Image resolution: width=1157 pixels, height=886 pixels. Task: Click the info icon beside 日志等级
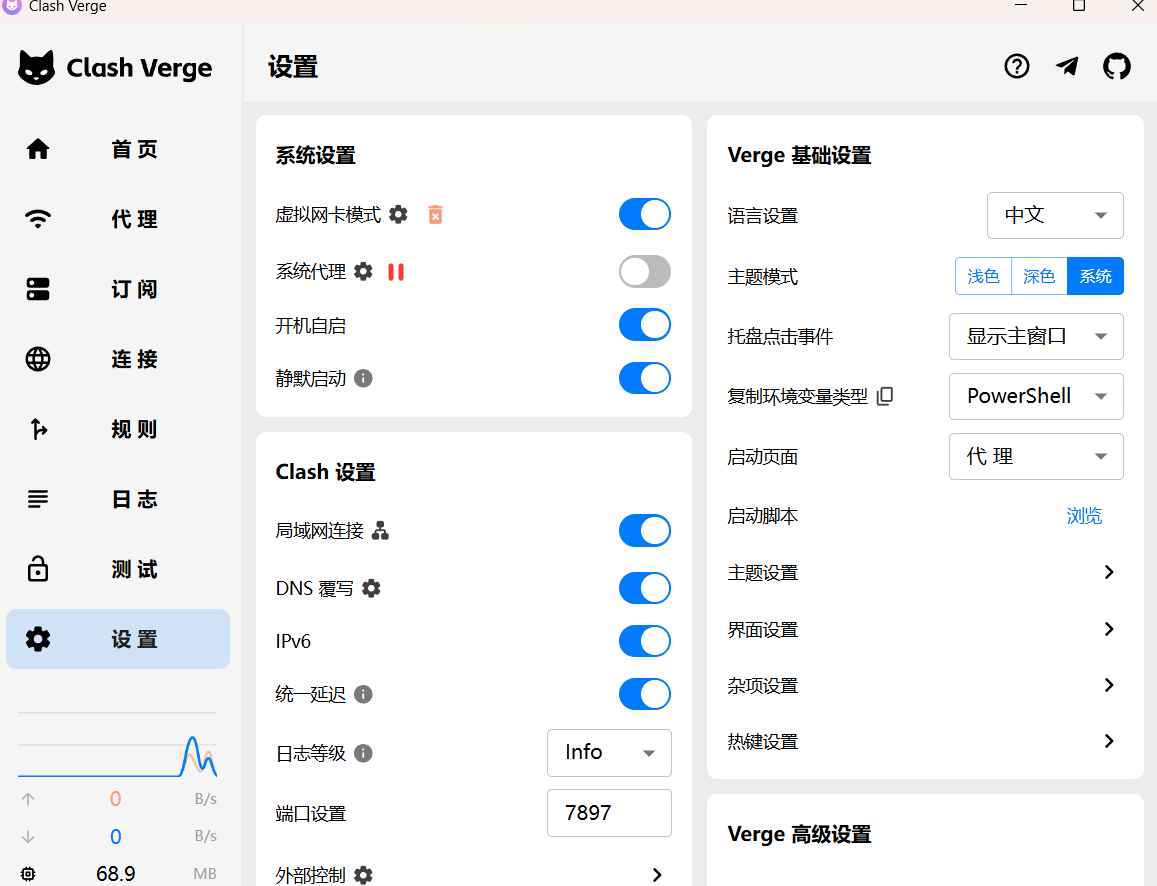pos(363,753)
